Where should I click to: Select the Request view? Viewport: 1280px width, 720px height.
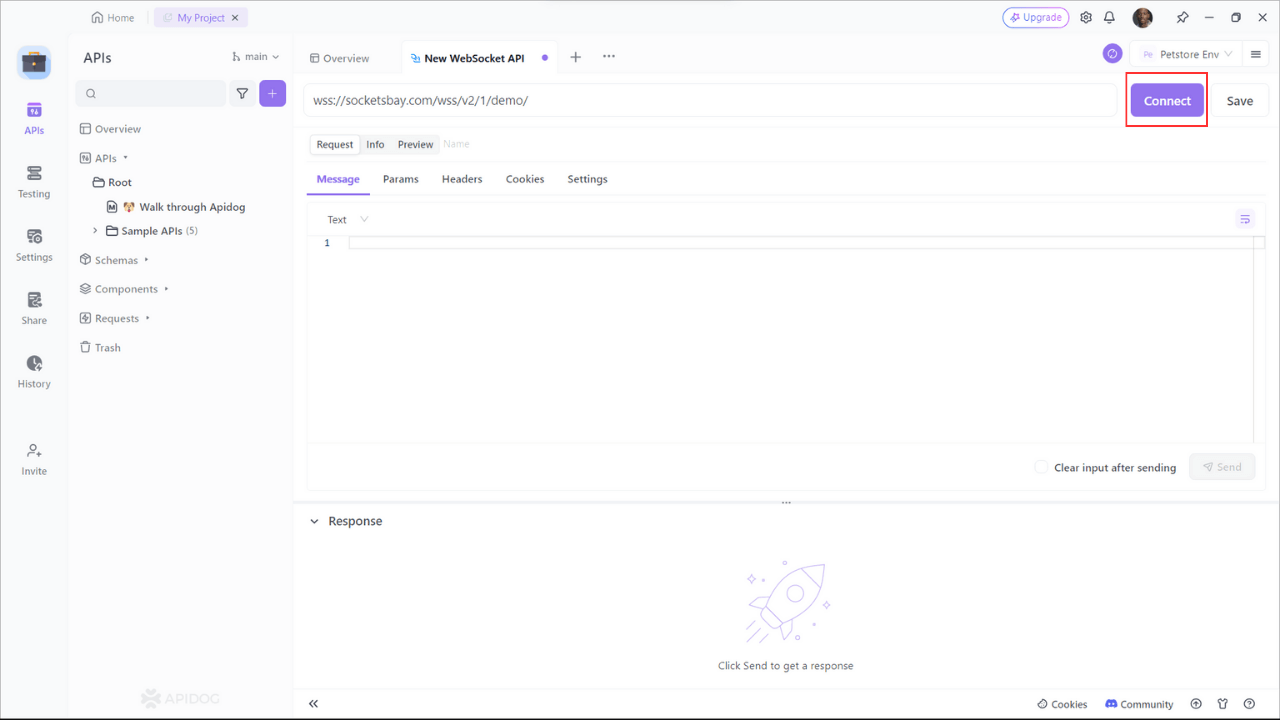tap(335, 144)
